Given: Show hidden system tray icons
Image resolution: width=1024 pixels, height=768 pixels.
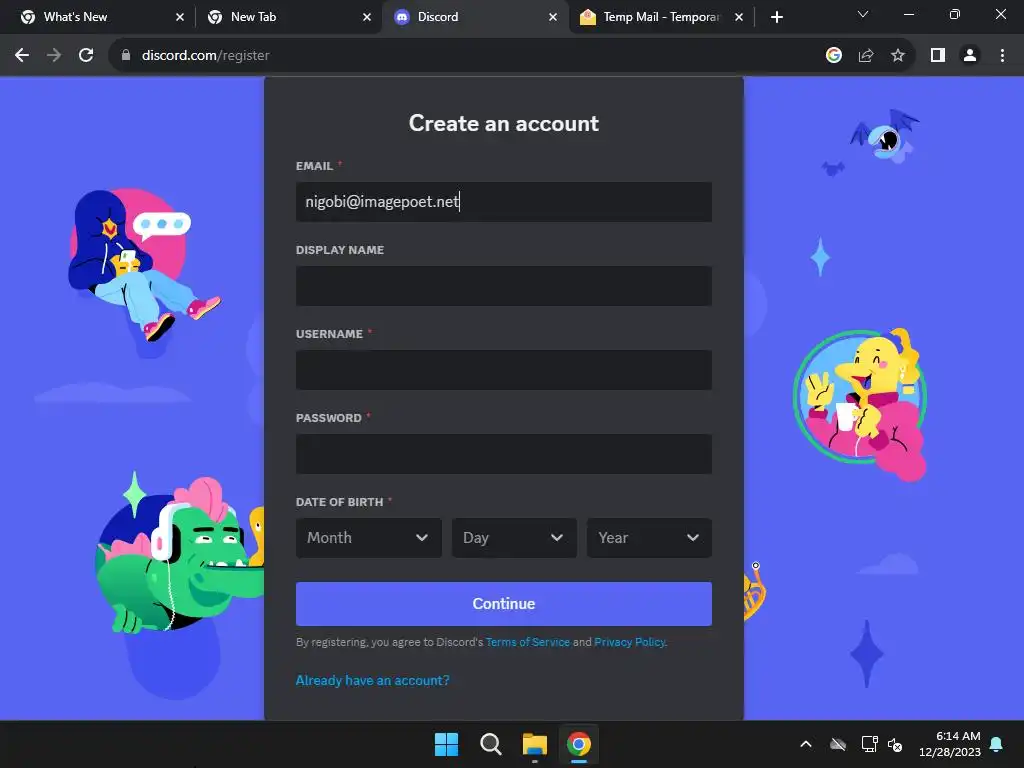Looking at the screenshot, I should click(806, 744).
